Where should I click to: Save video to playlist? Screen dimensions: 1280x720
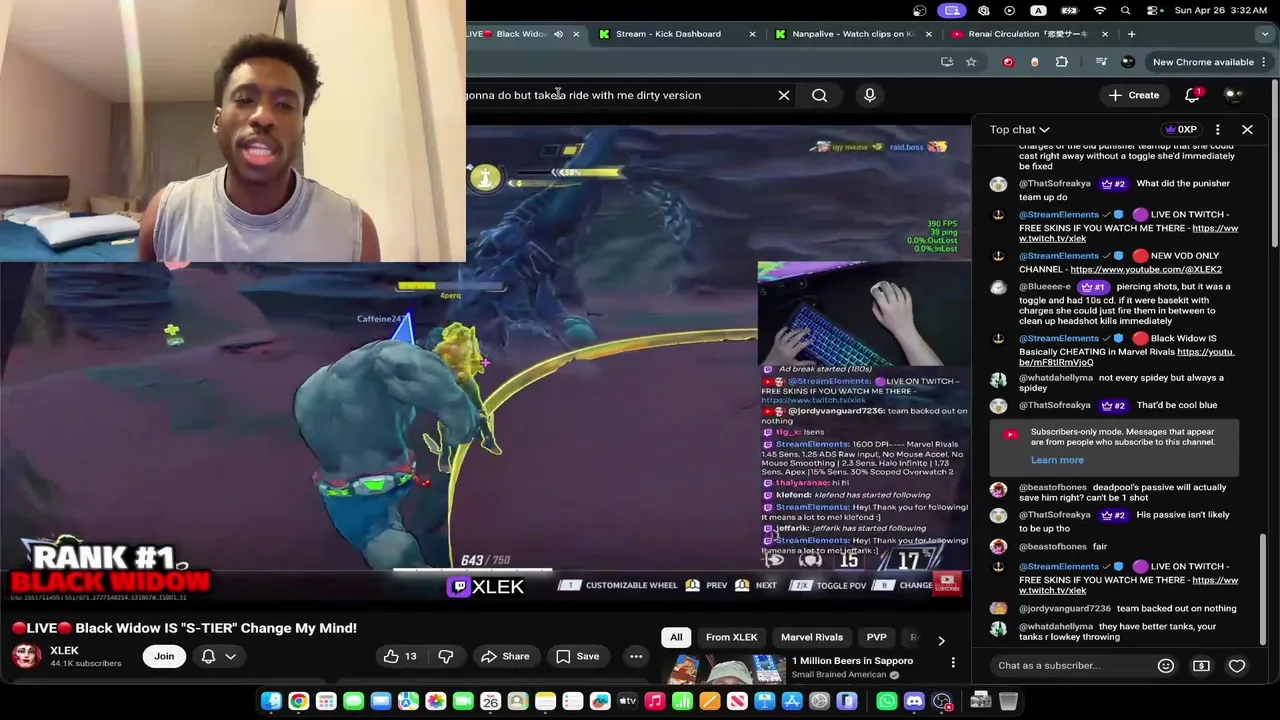coord(578,656)
